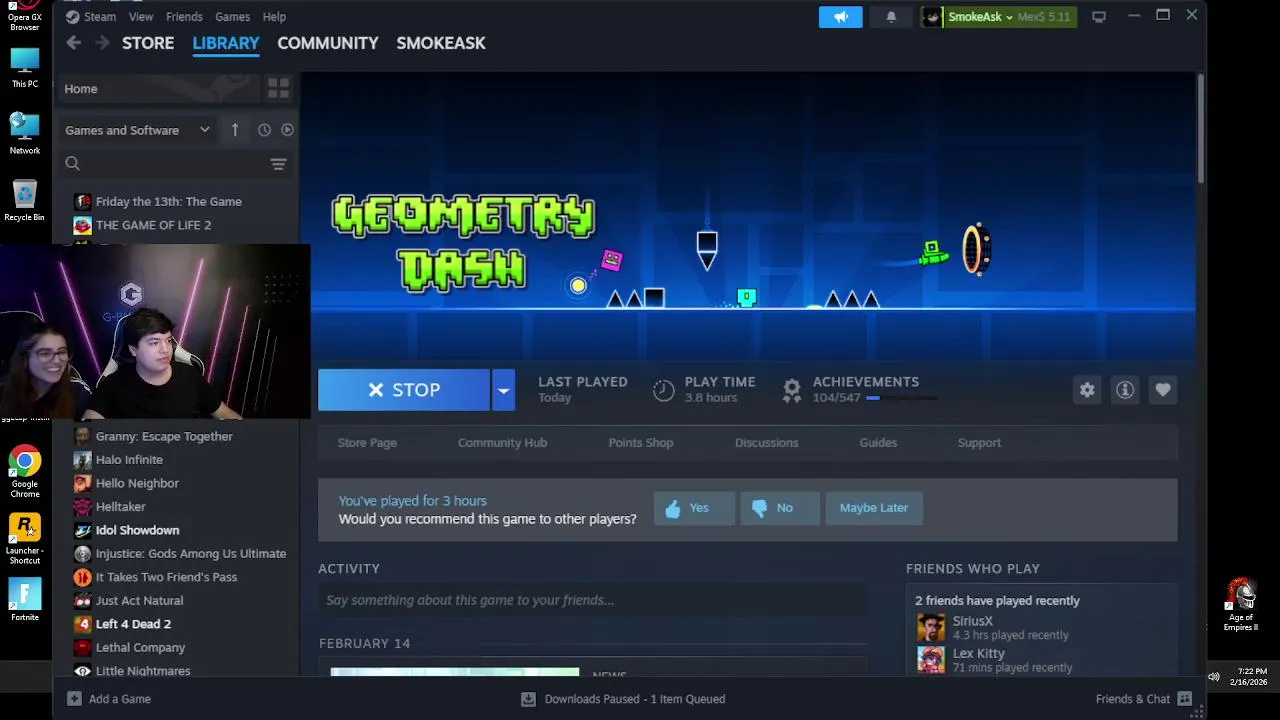Screen dimensions: 1280x720
Task: Go to the COMMUNITY tab
Action: pos(328,43)
